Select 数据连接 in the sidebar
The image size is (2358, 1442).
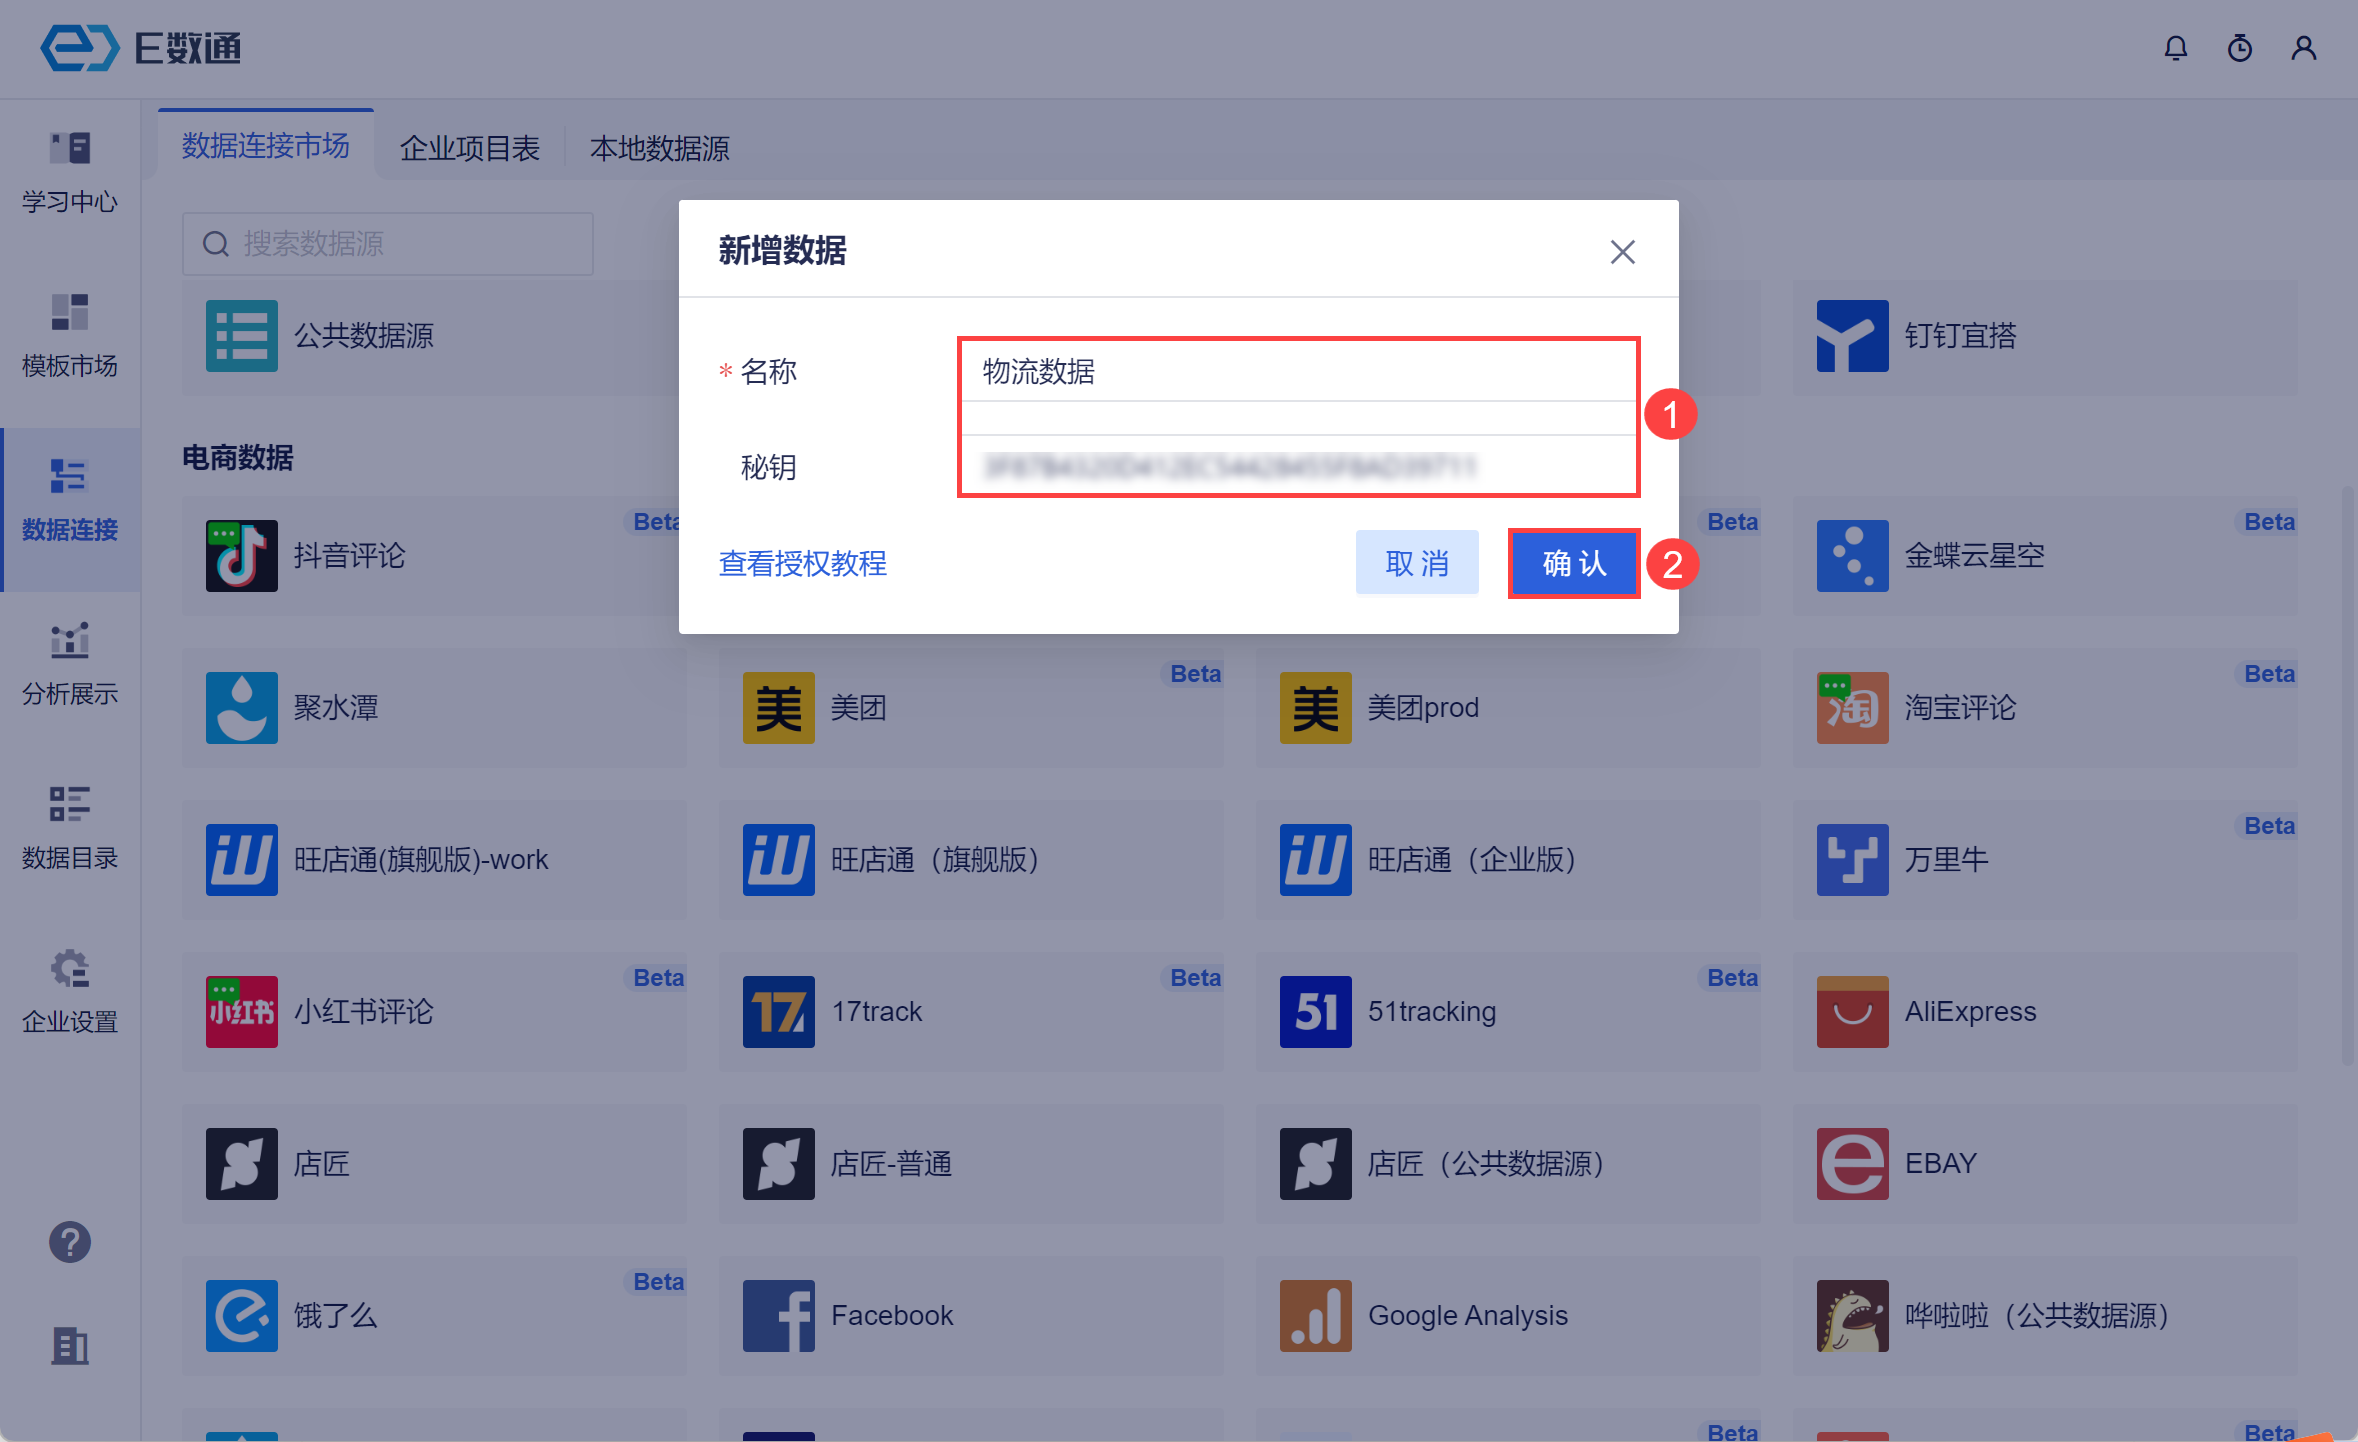coord(69,500)
